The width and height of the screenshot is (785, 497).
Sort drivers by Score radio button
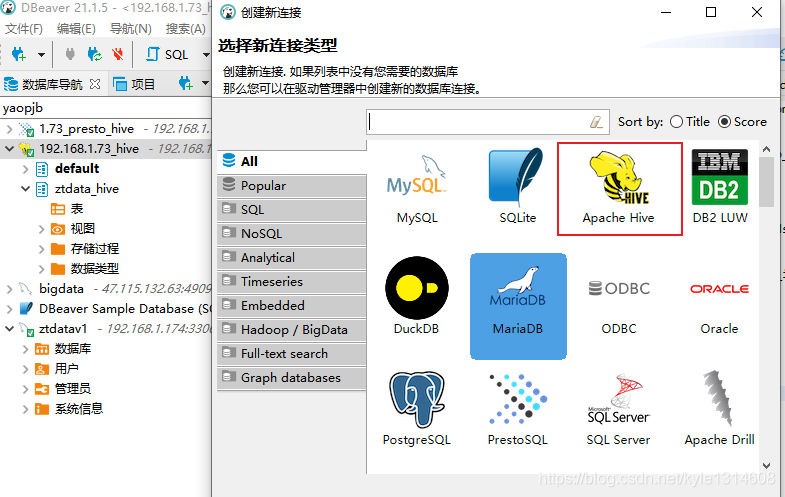[724, 122]
